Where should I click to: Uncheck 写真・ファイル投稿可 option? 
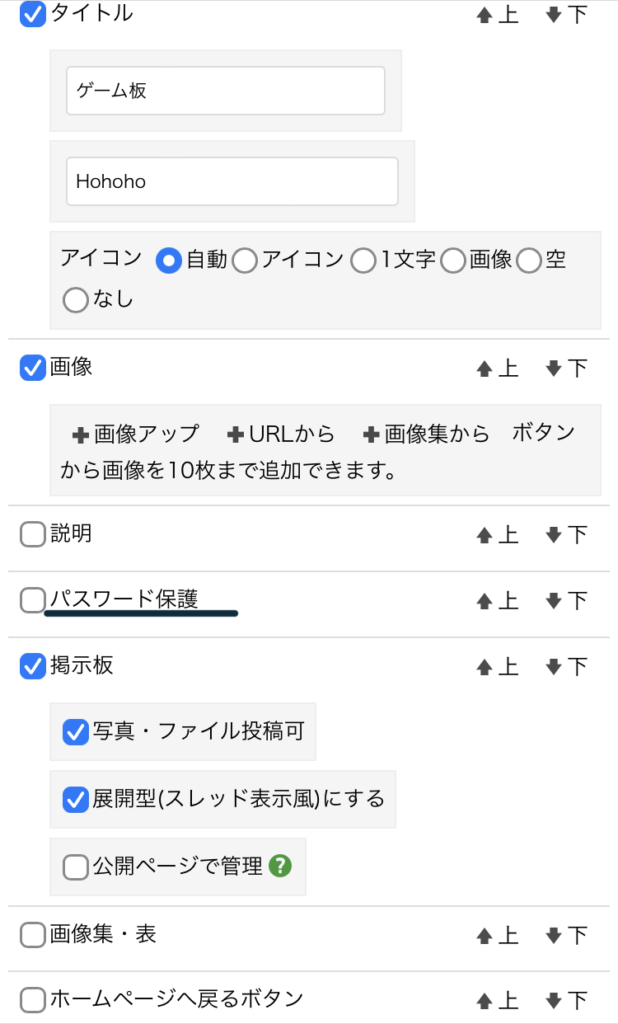(76, 732)
